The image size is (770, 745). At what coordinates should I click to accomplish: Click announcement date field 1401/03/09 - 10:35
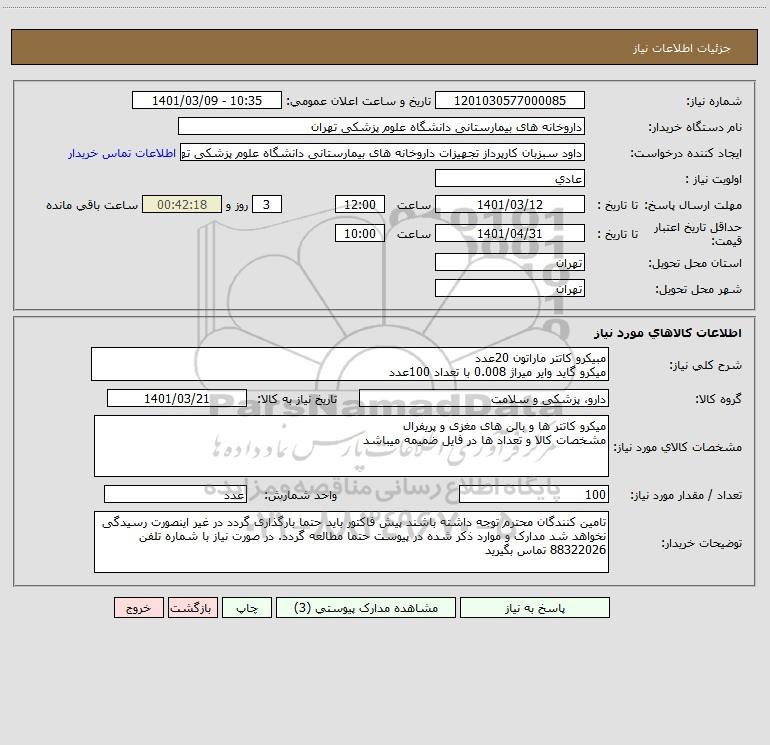(207, 100)
